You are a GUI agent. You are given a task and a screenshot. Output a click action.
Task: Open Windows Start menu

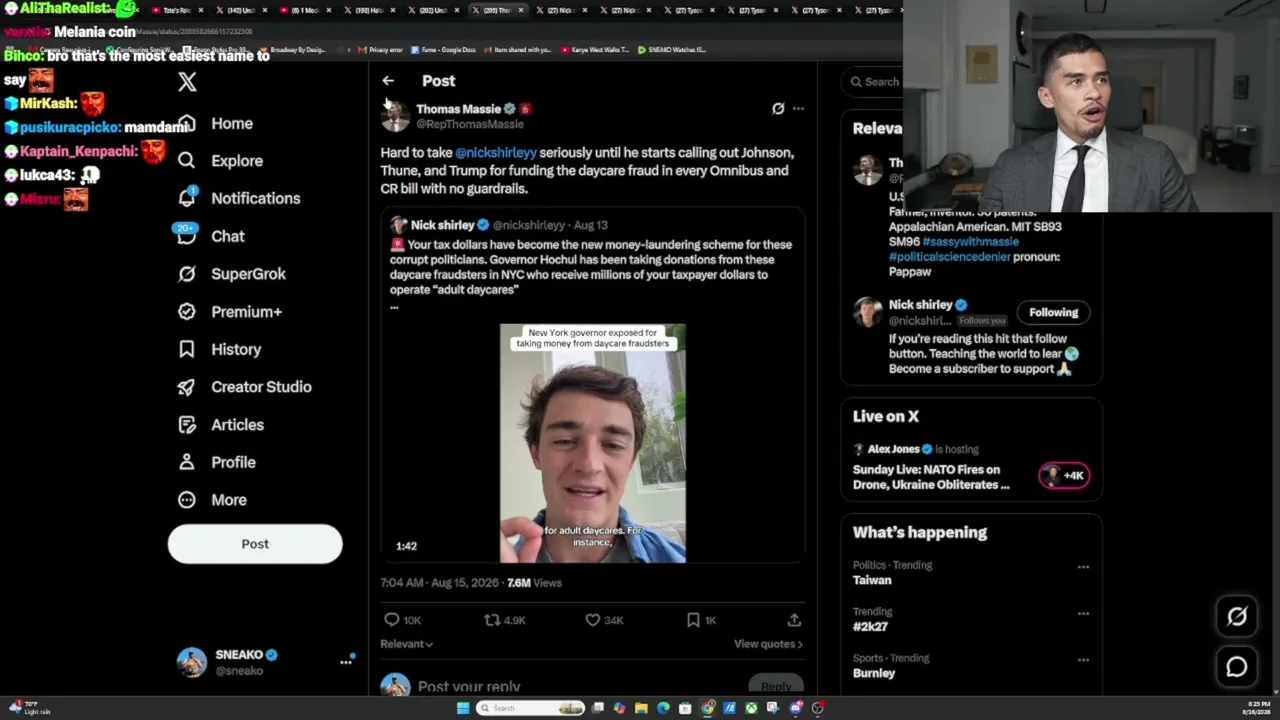point(462,708)
